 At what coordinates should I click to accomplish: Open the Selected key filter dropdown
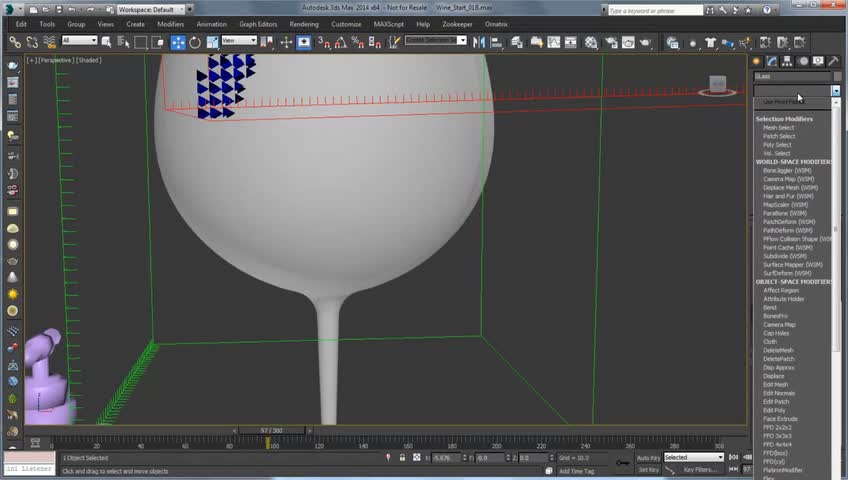tap(692, 458)
